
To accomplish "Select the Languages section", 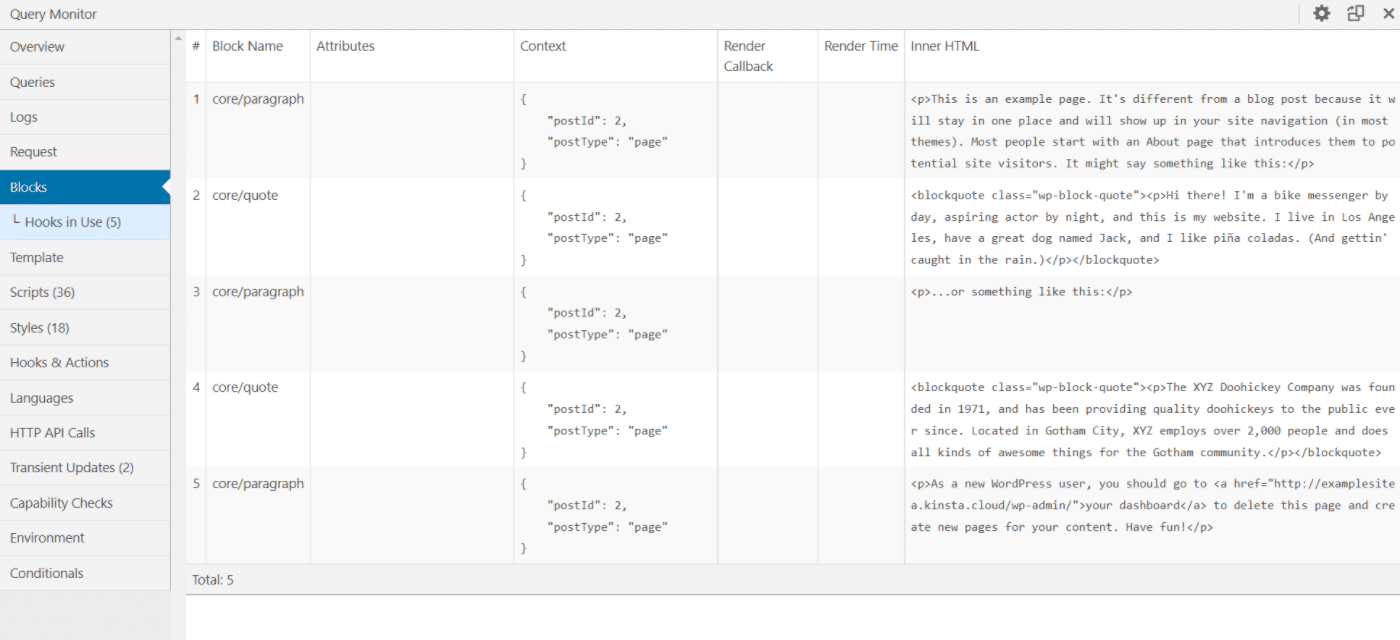I will click(x=40, y=397).
